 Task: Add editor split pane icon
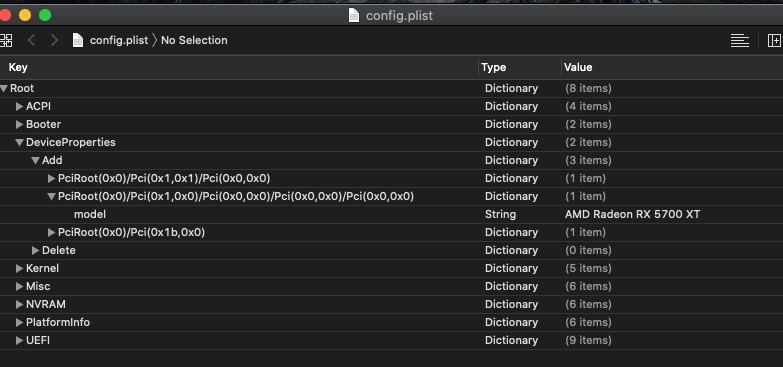[x=775, y=40]
